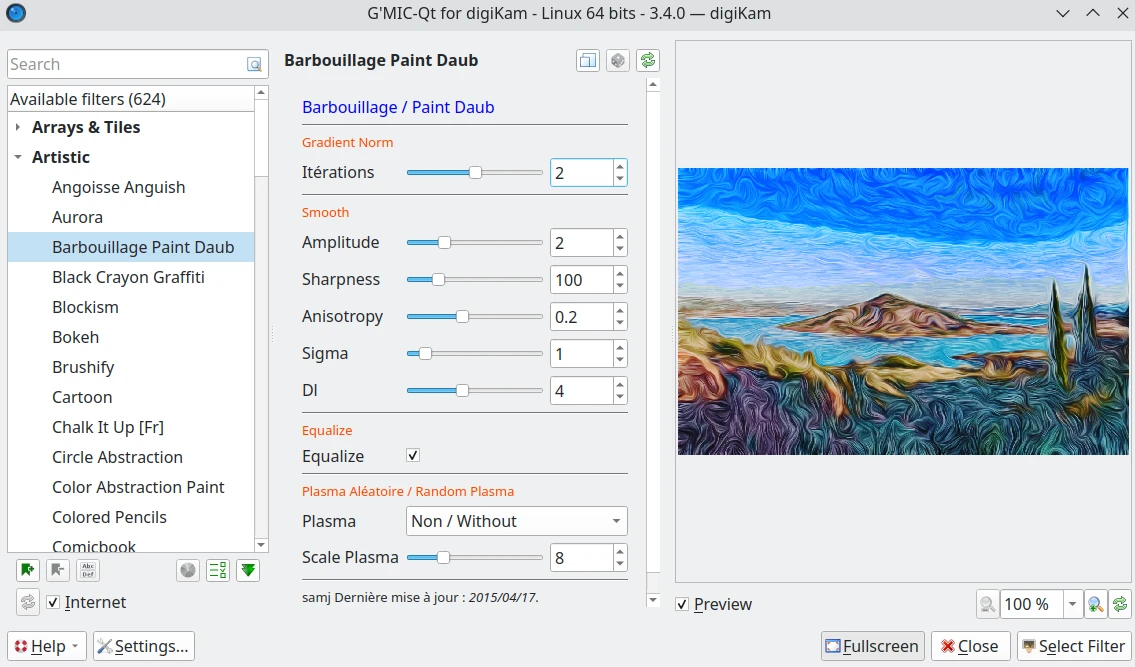Refresh the preview using the green arrows icon
Viewport: 1135px width, 667px height.
click(x=1120, y=604)
